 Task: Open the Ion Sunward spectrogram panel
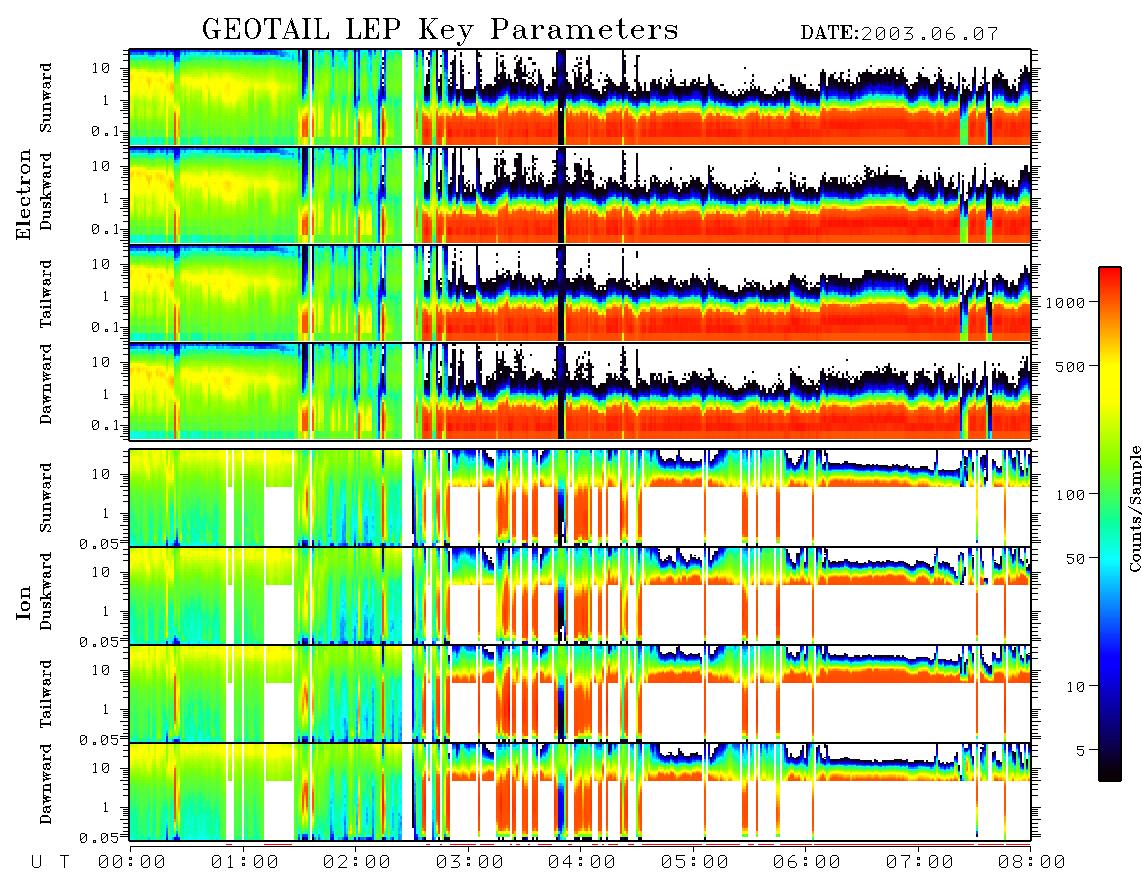pyautogui.click(x=580, y=498)
